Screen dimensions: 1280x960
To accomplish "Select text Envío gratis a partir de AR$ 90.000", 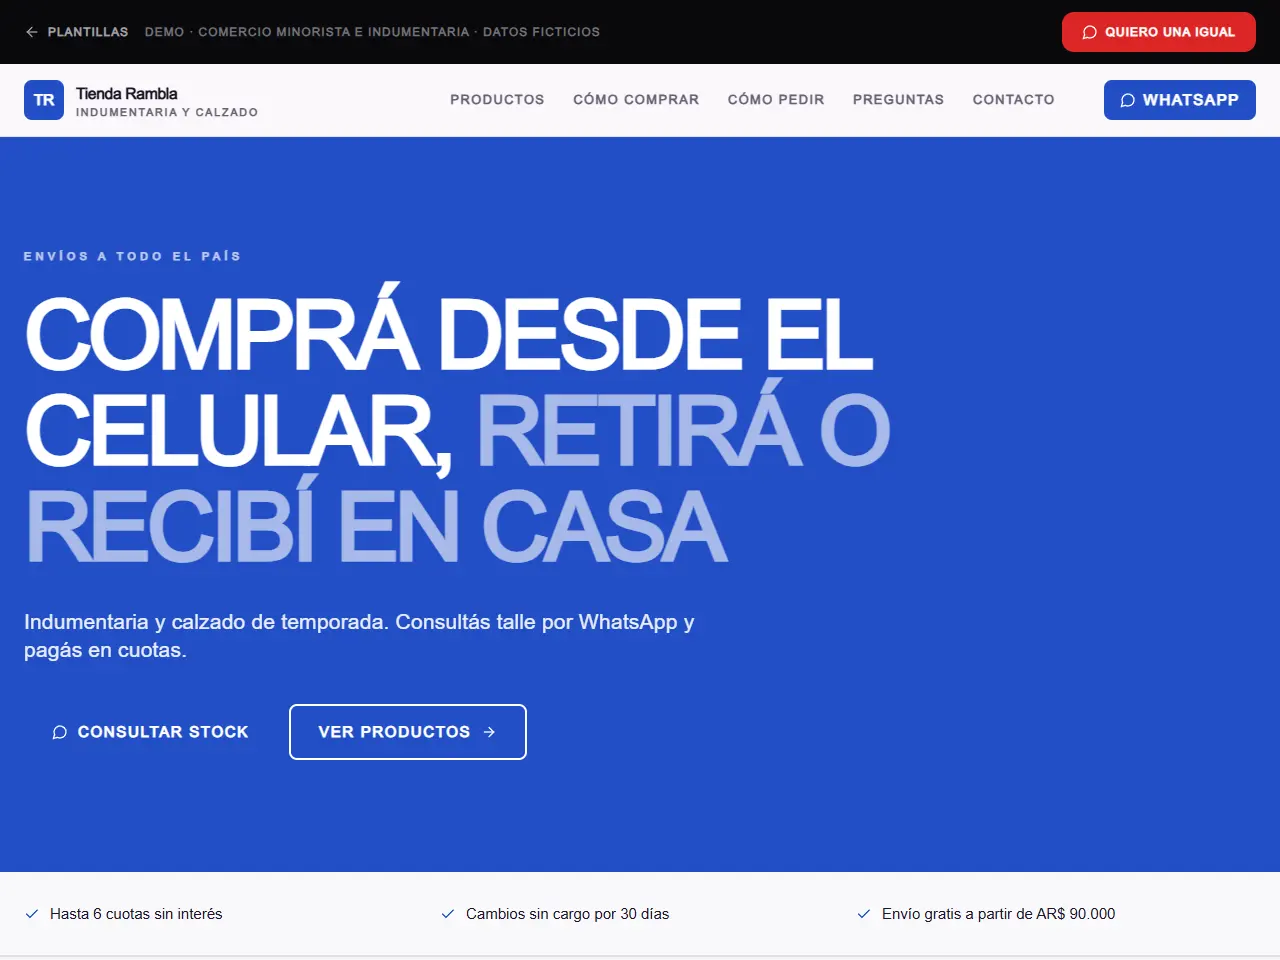I will coord(998,914).
